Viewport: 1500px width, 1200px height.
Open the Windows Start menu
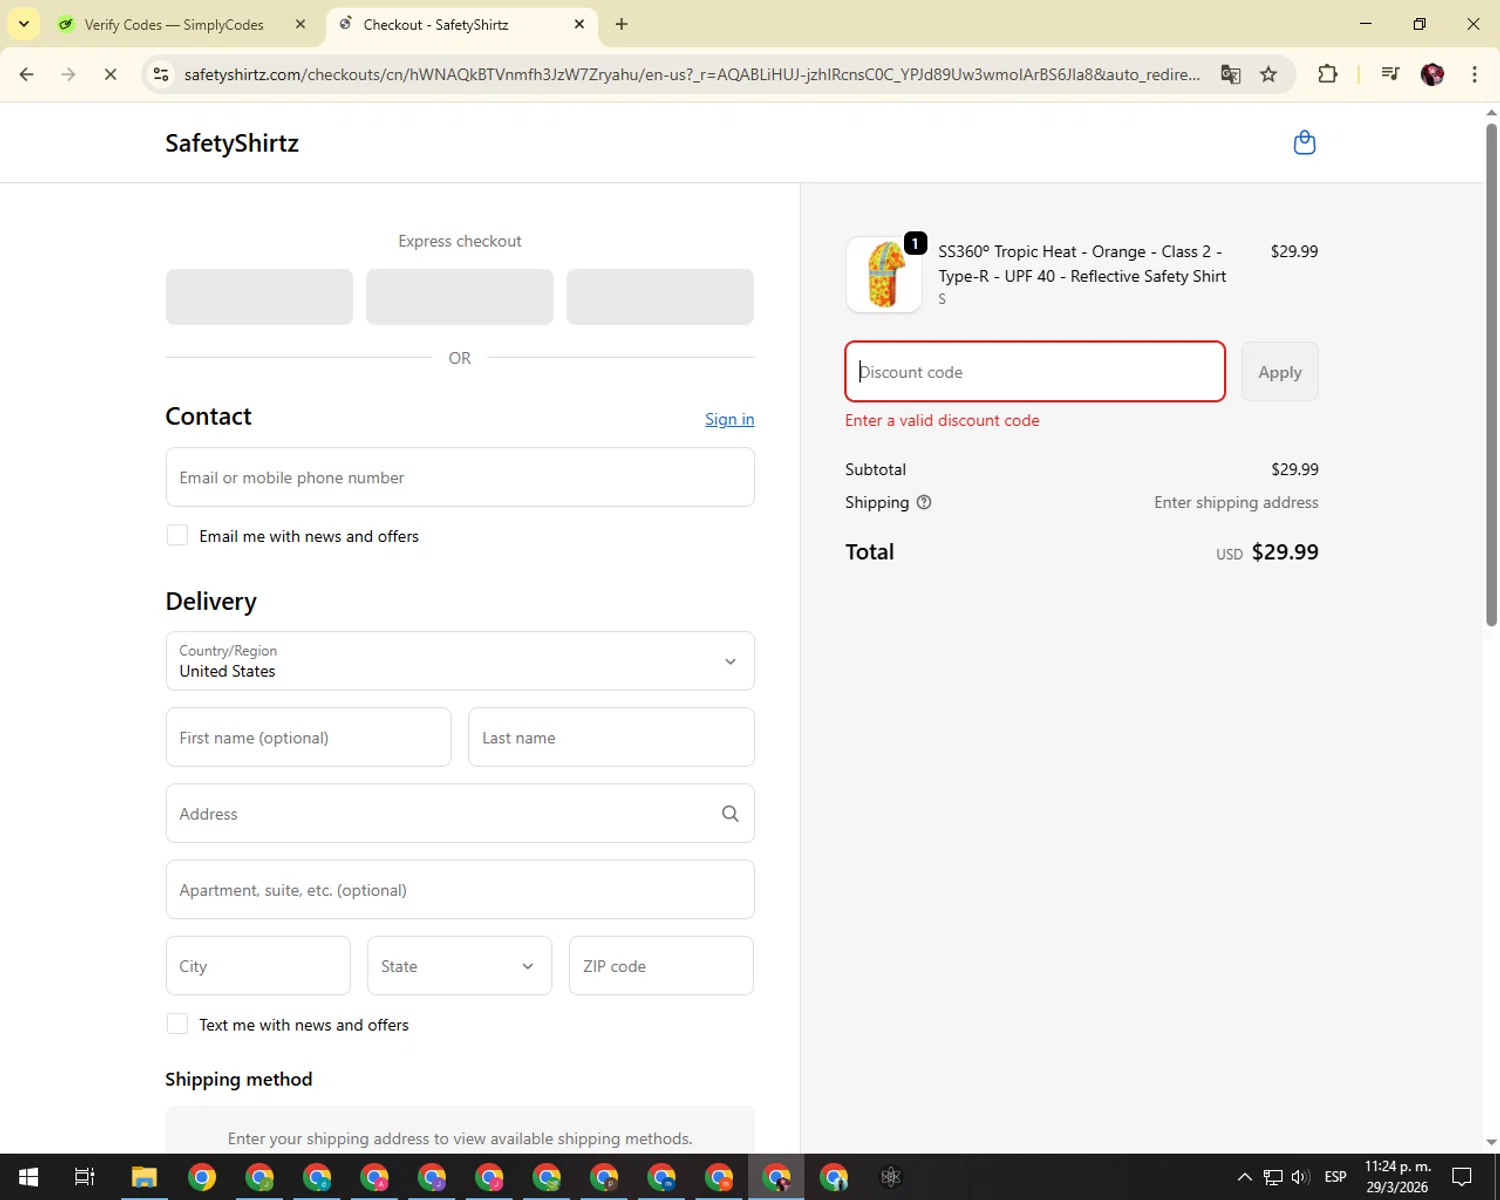click(28, 1177)
